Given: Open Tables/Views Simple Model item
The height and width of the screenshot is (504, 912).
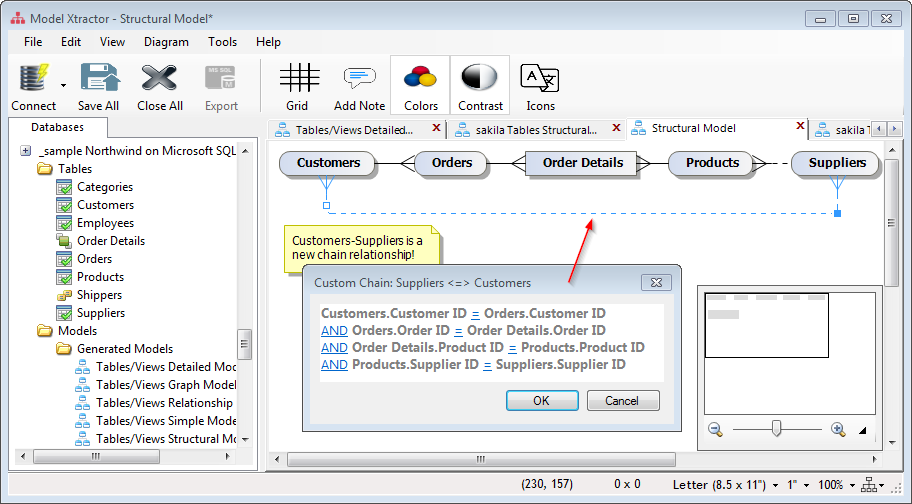Looking at the screenshot, I should (166, 421).
